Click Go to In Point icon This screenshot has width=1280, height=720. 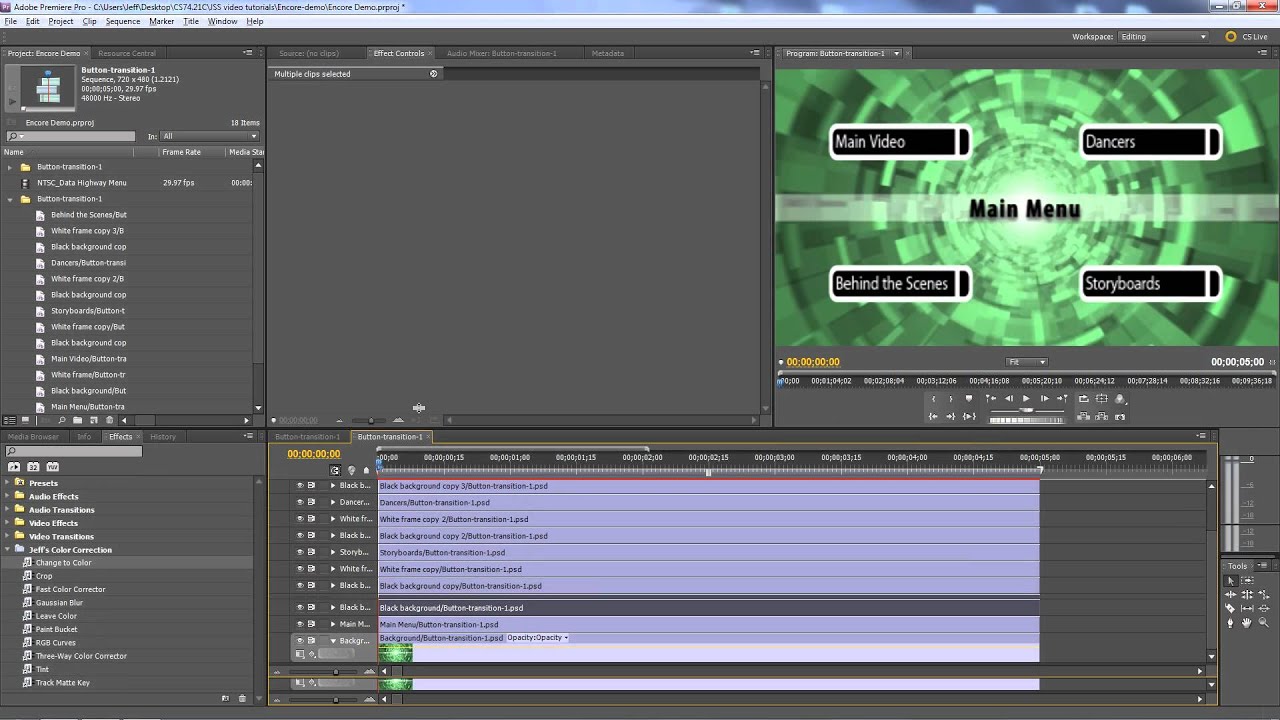point(933,417)
